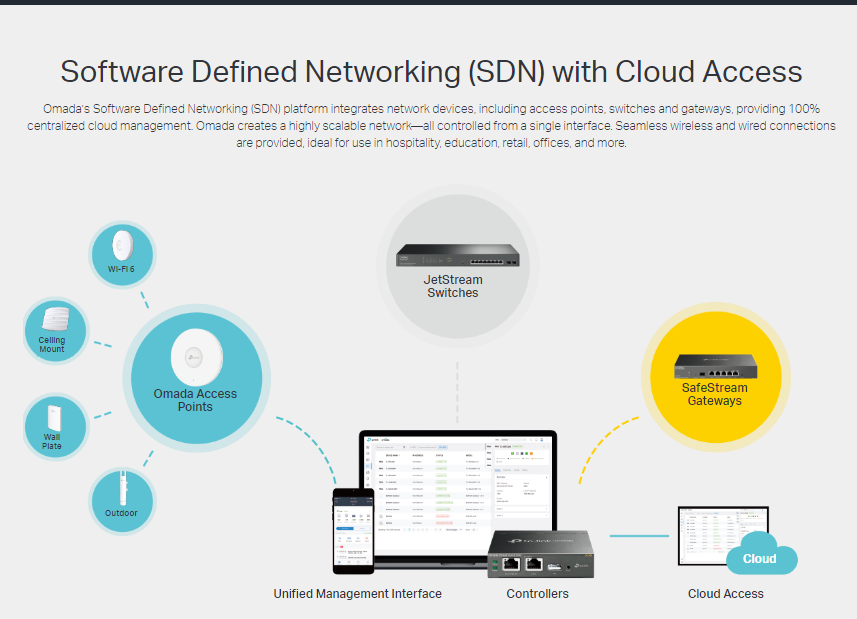Click the Cloud Access caption text
Screen dimensions: 857x619
[x=725, y=594]
